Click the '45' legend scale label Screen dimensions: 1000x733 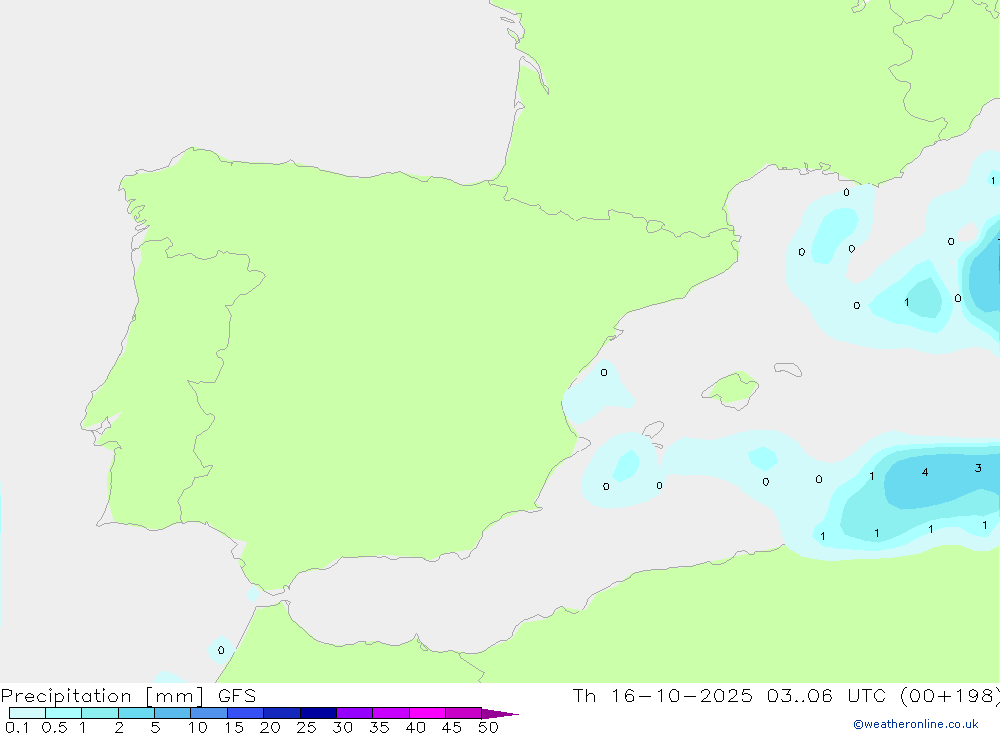point(452,727)
